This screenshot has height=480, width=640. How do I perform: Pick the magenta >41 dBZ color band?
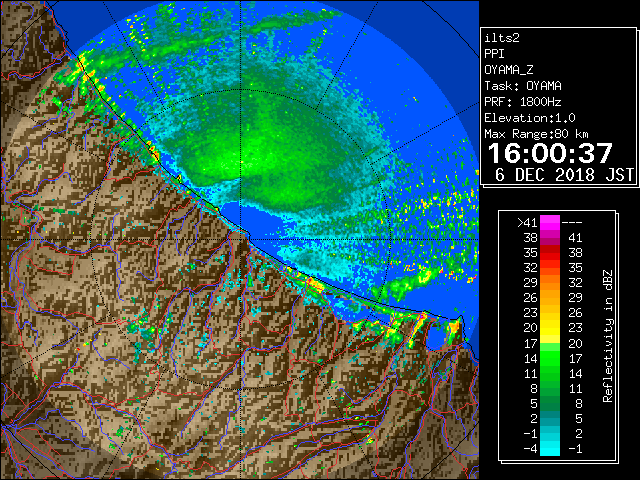tap(549, 223)
